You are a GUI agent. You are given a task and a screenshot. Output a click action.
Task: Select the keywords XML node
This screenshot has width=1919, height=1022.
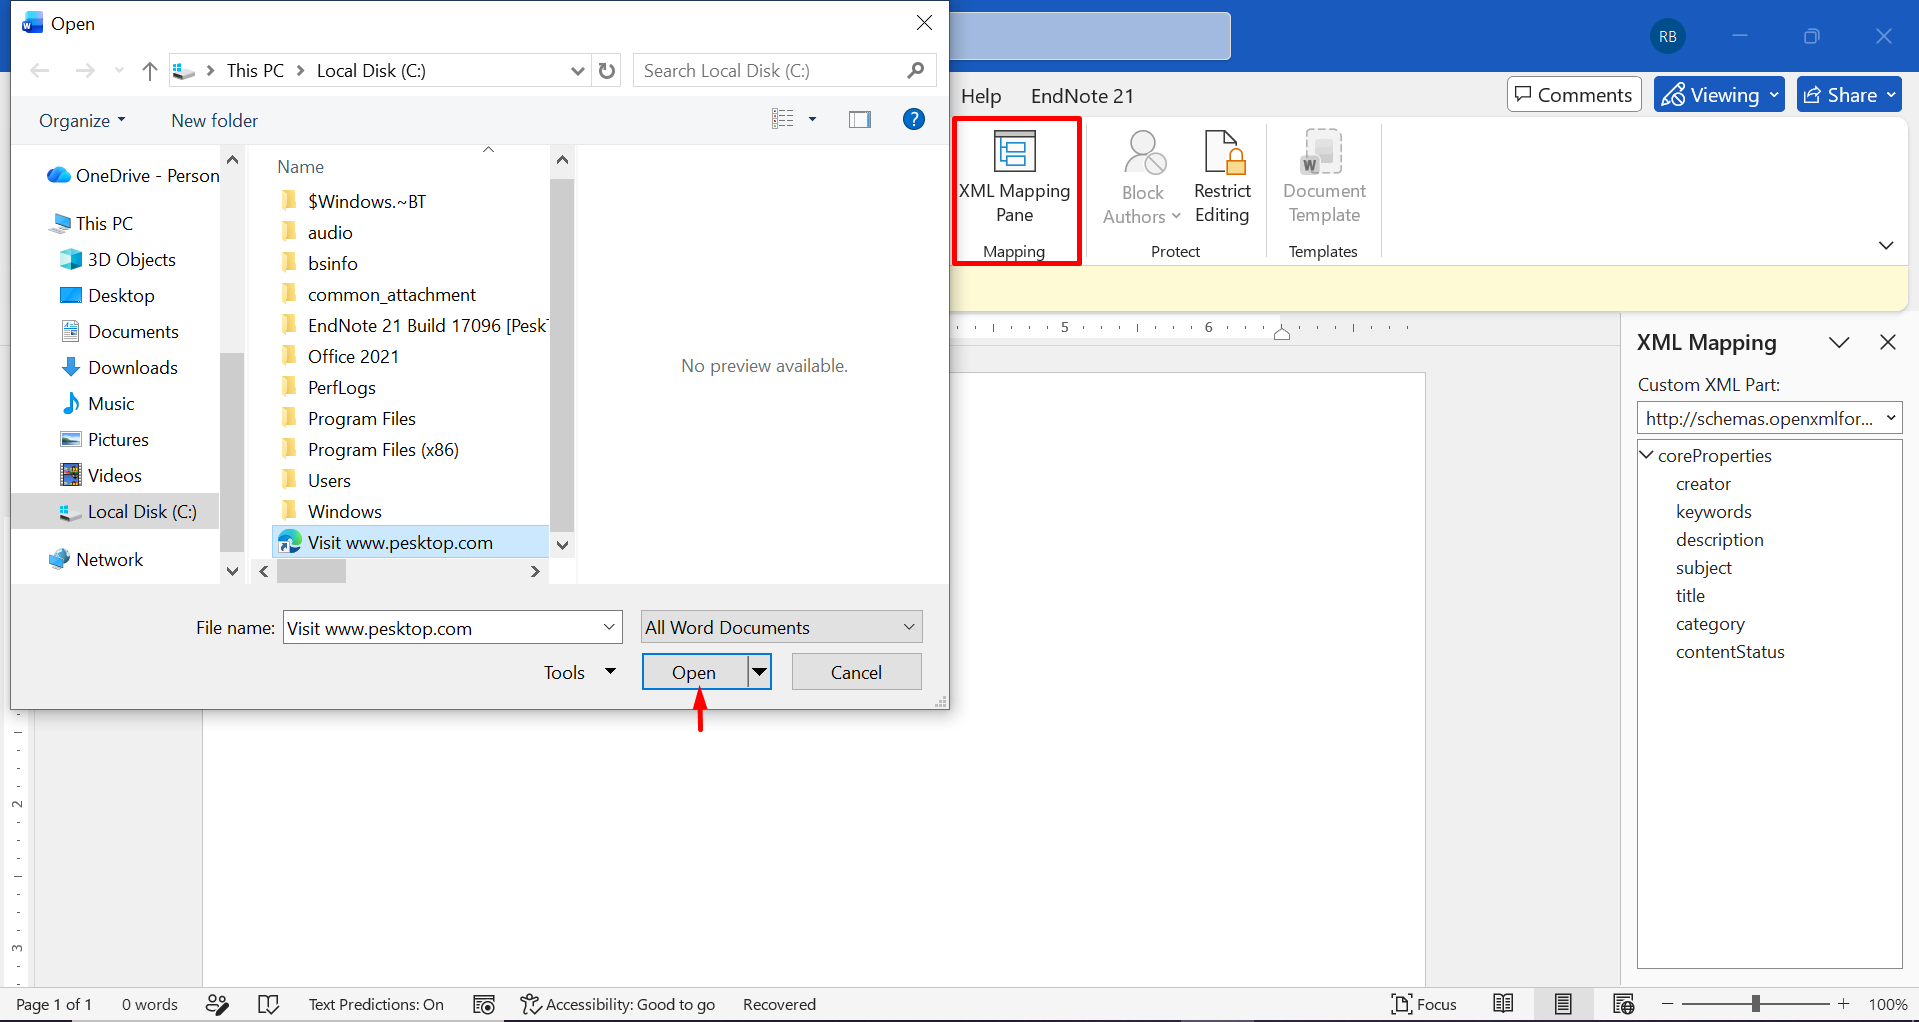[x=1713, y=511]
